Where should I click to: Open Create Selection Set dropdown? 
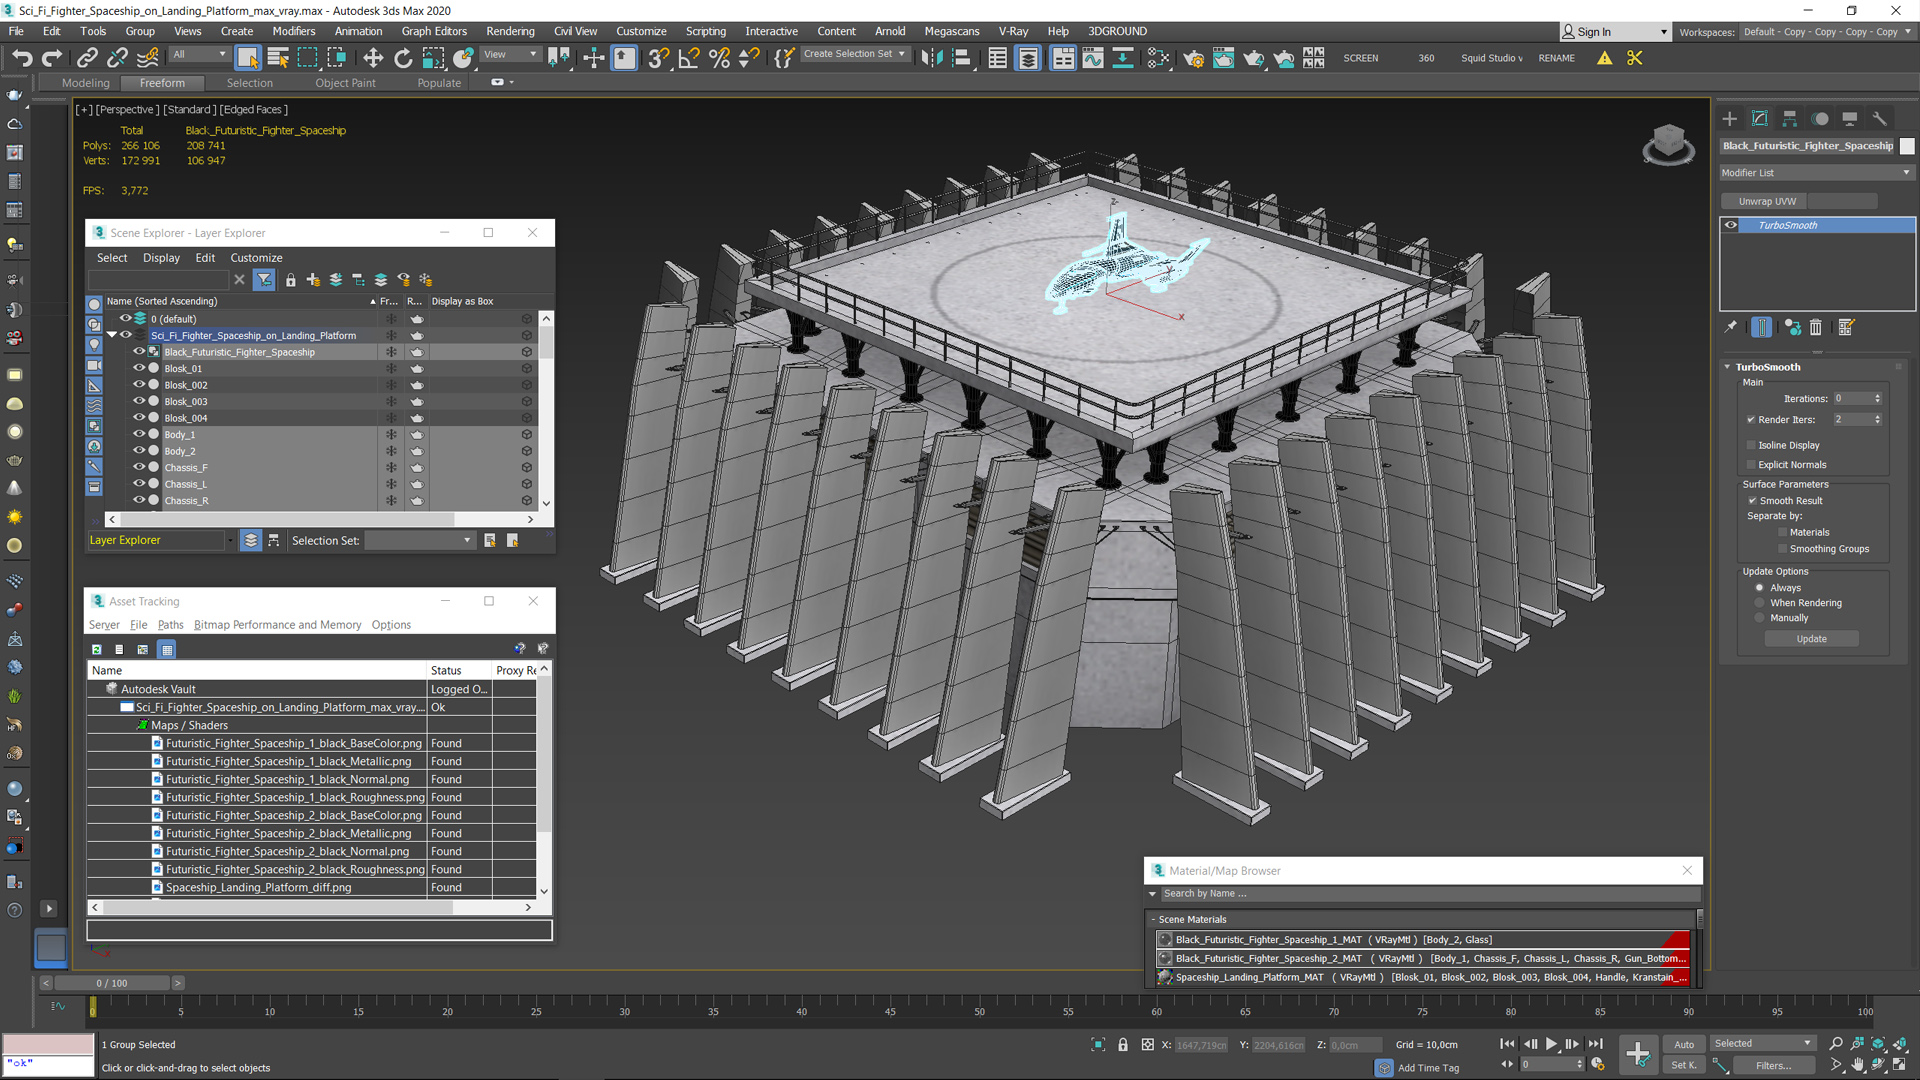[855, 54]
